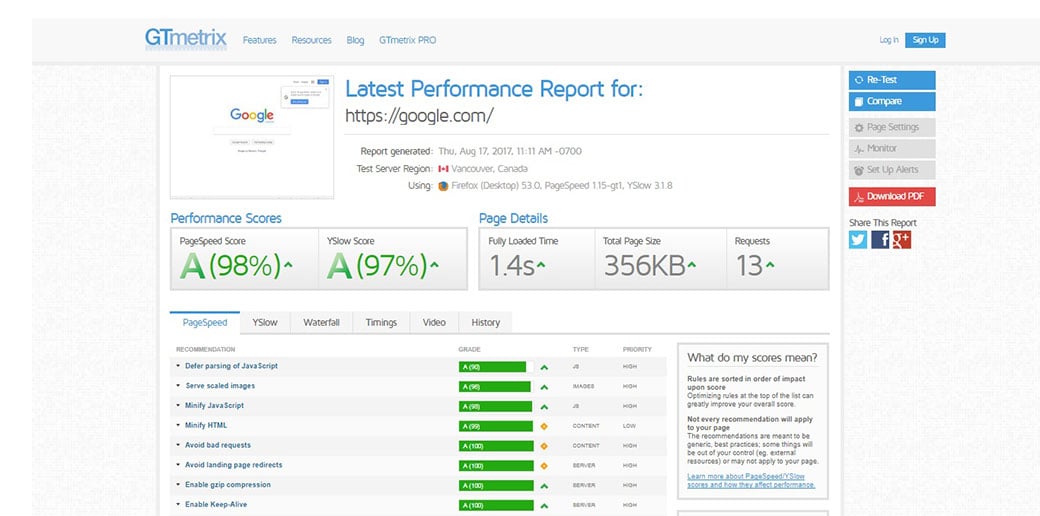This screenshot has width=1040, height=516.
Task: Open the Waterfall tab
Action: click(x=321, y=322)
